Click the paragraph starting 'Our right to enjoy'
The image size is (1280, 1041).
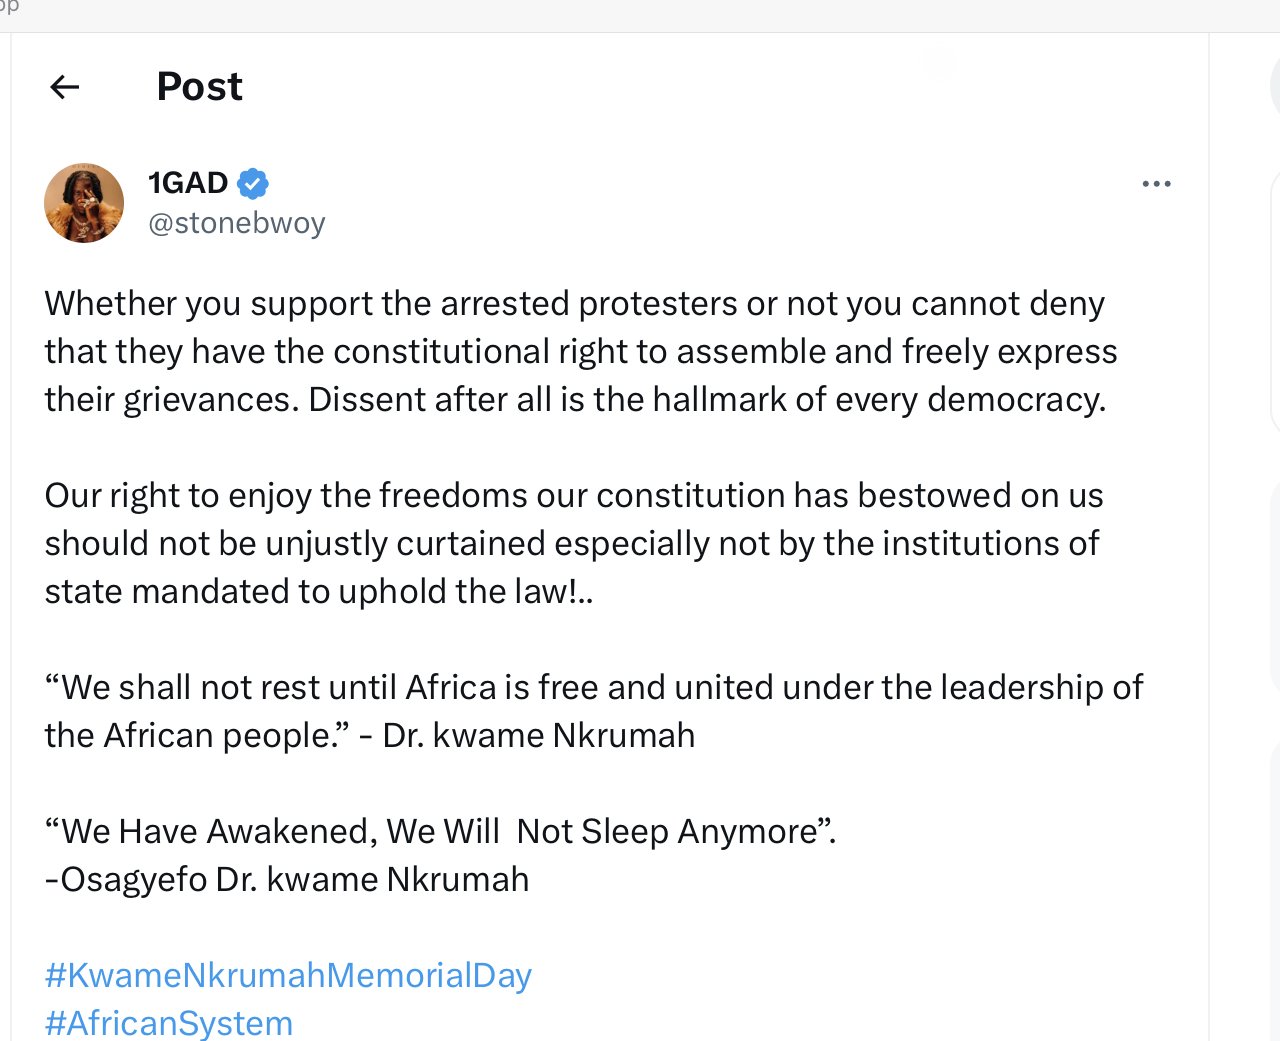tap(574, 543)
